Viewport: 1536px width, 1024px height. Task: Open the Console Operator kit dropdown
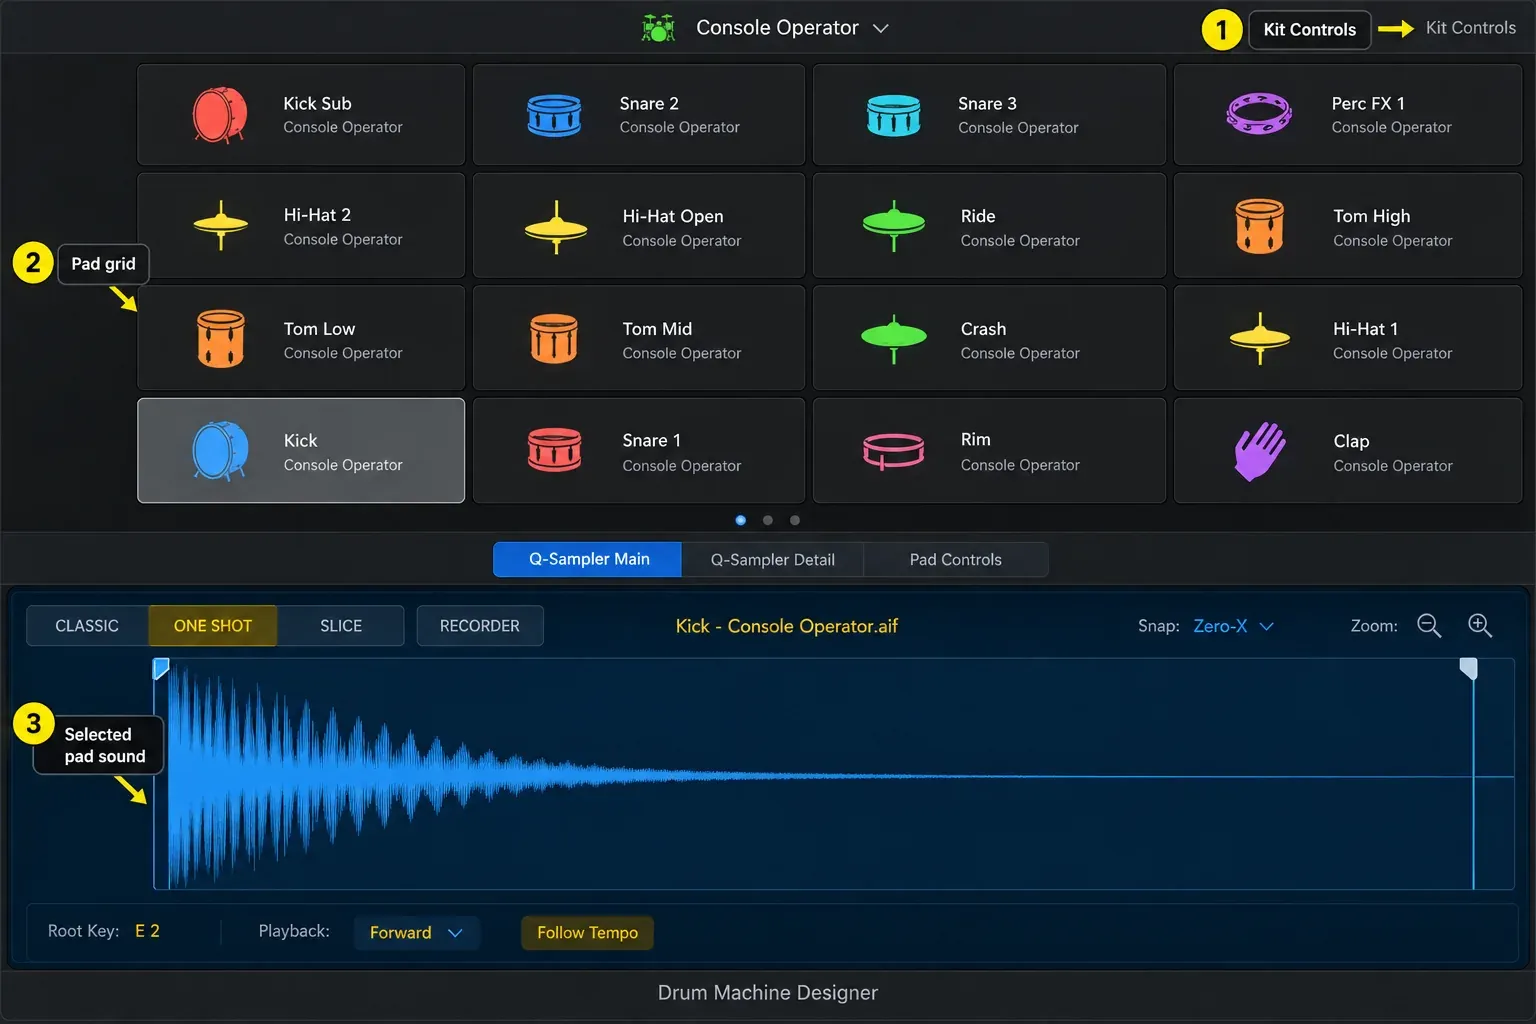[792, 28]
